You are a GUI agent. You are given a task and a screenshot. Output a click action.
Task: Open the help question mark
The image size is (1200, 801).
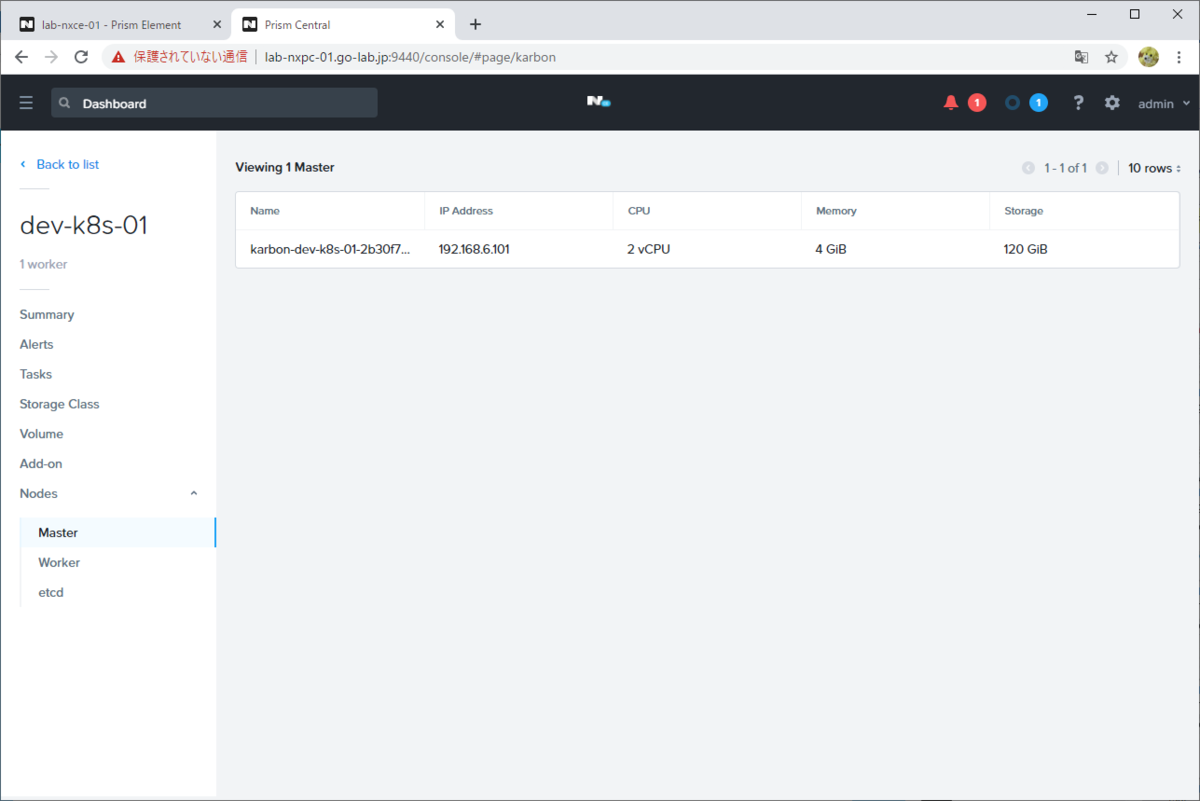[1078, 102]
